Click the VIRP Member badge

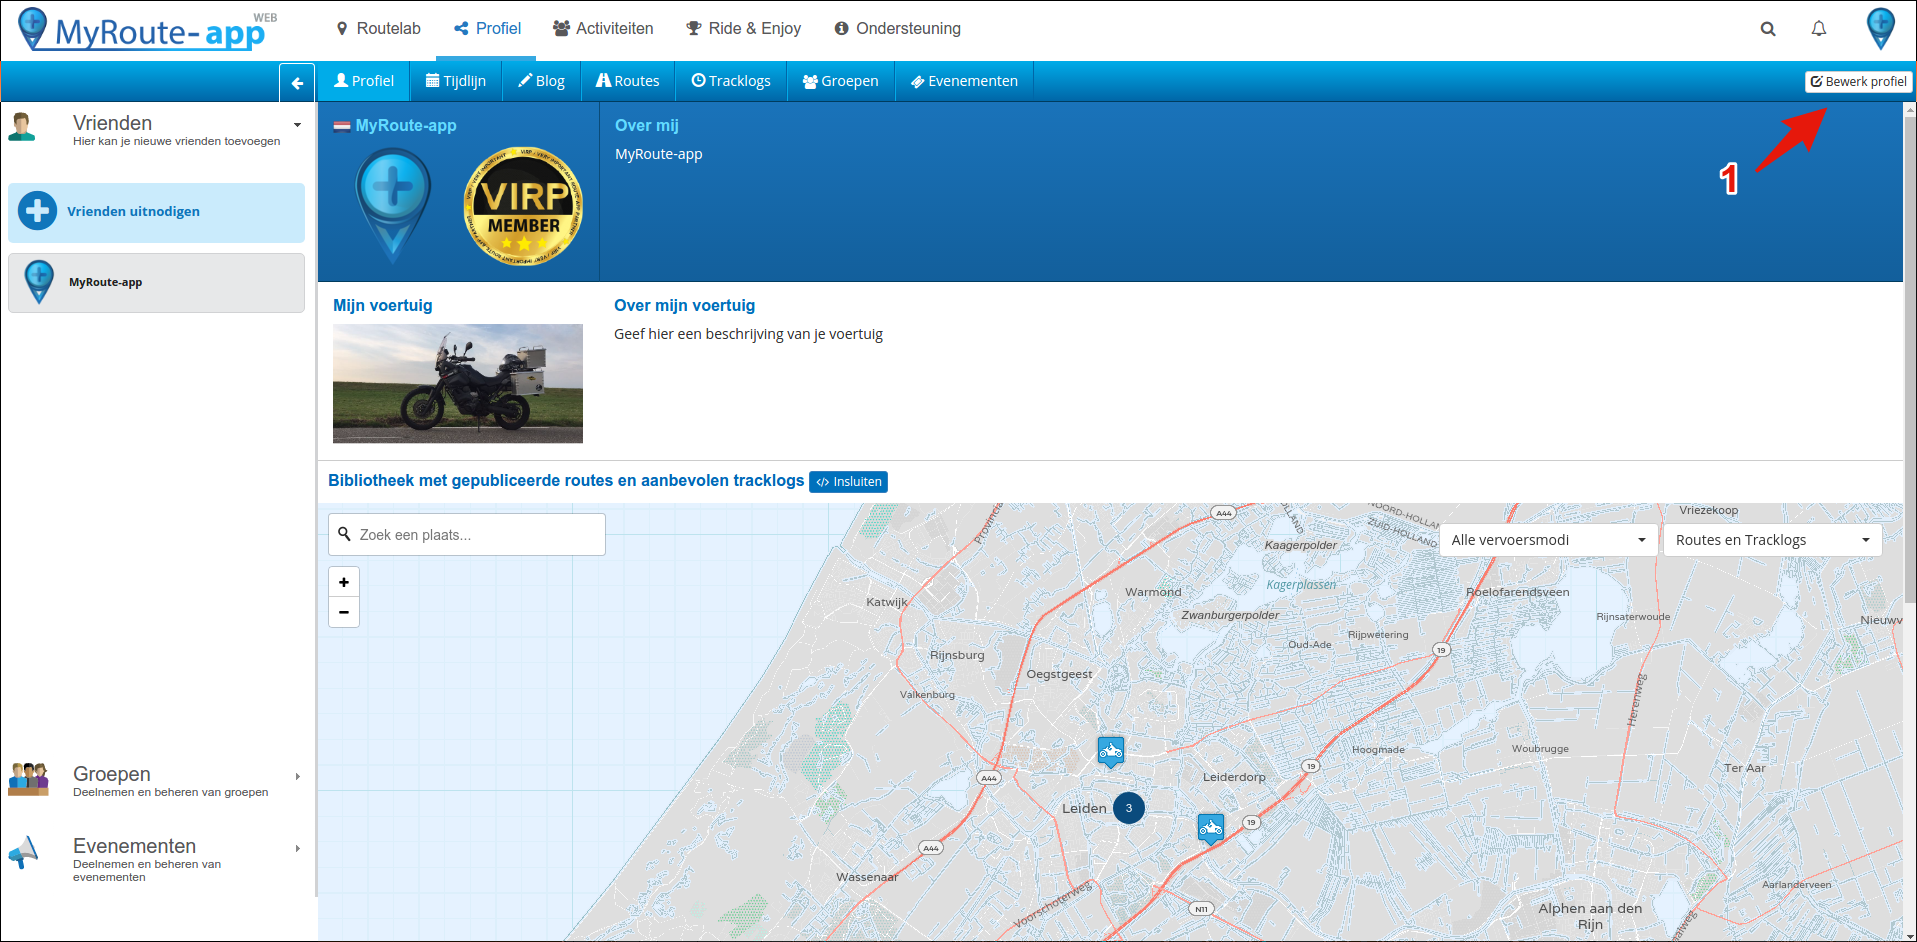tap(523, 206)
